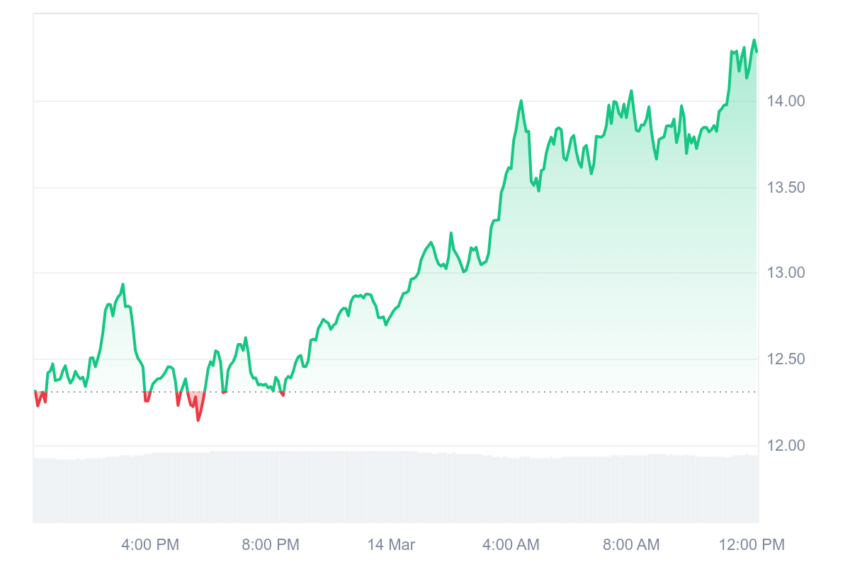Click the early peak just before 4:00 PM
This screenshot has height=567, width=850.
tap(123, 285)
